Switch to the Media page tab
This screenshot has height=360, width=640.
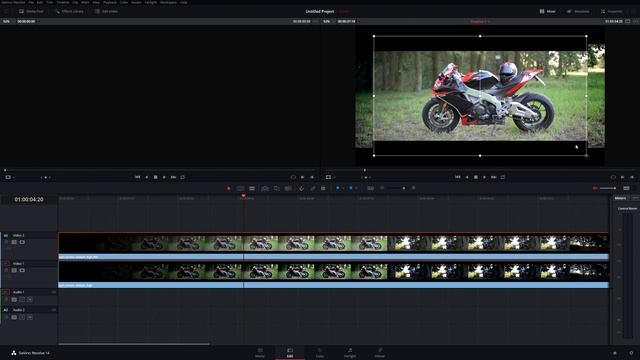(260, 353)
